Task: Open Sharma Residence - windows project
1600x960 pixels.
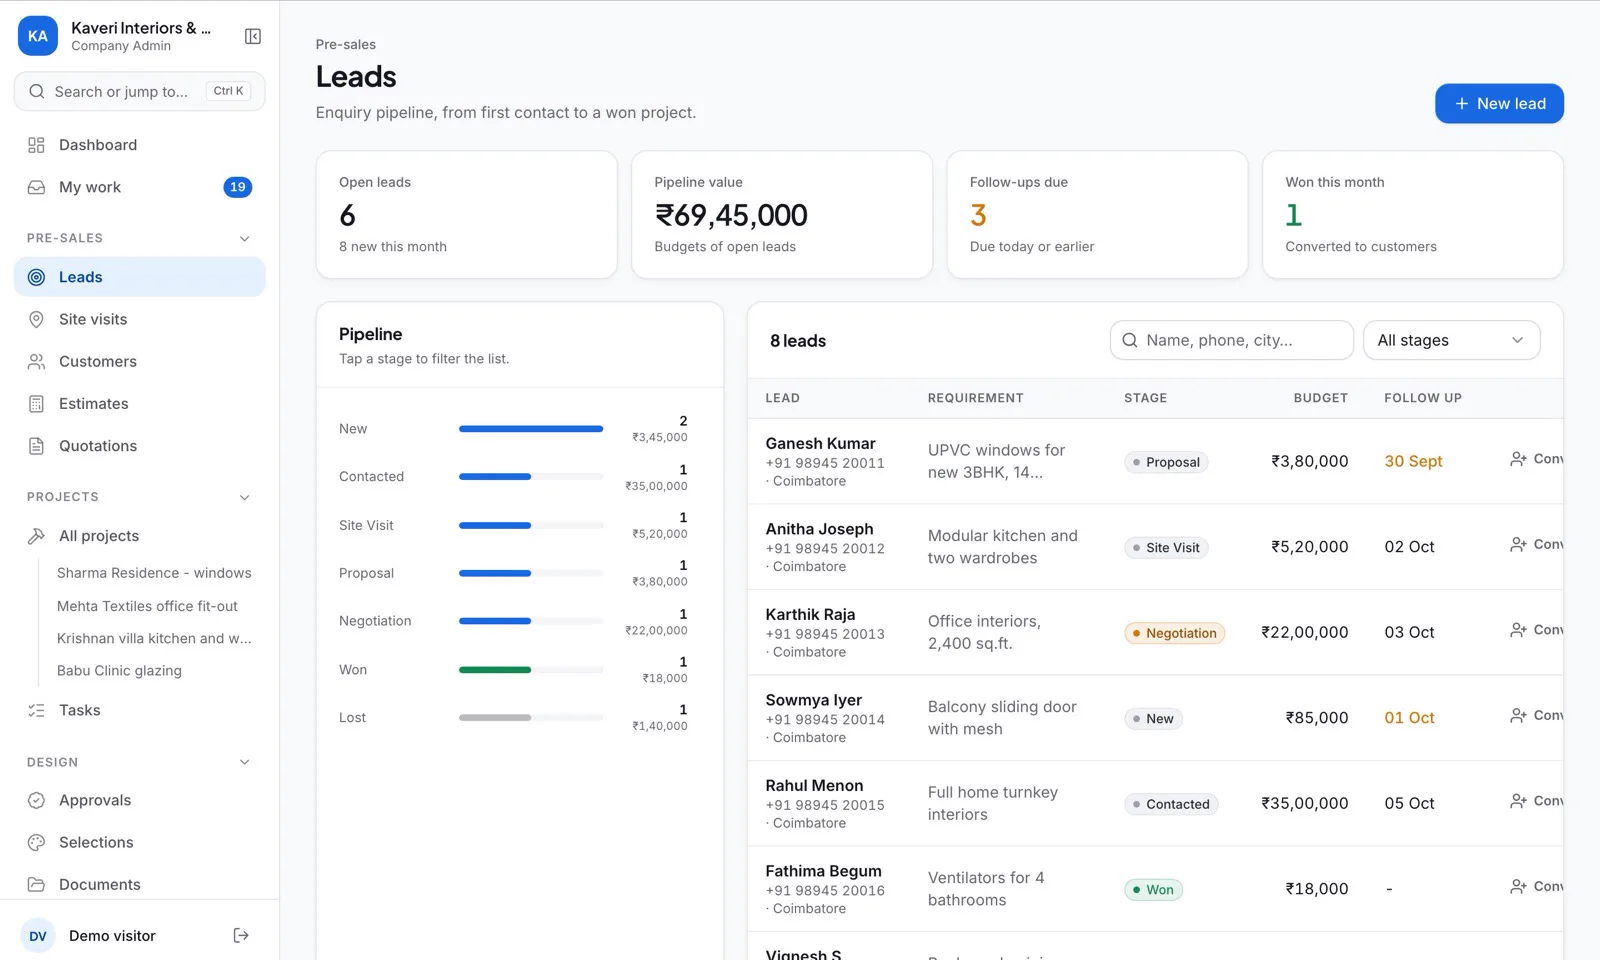Action: (x=154, y=573)
